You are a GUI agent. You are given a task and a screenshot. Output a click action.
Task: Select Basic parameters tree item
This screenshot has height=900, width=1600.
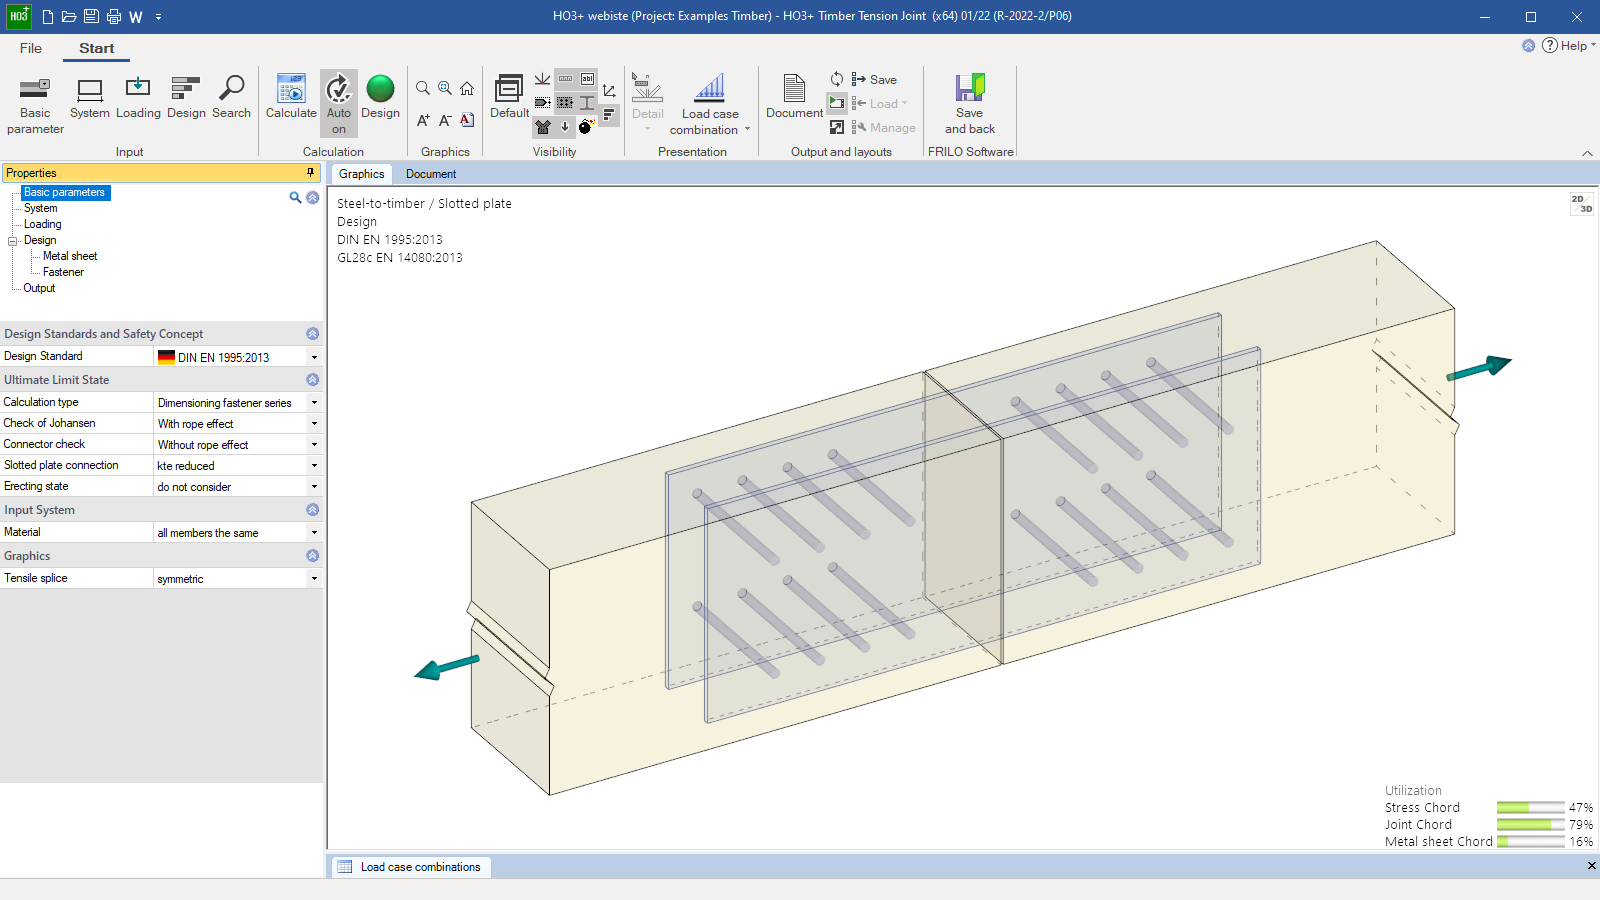coord(64,192)
